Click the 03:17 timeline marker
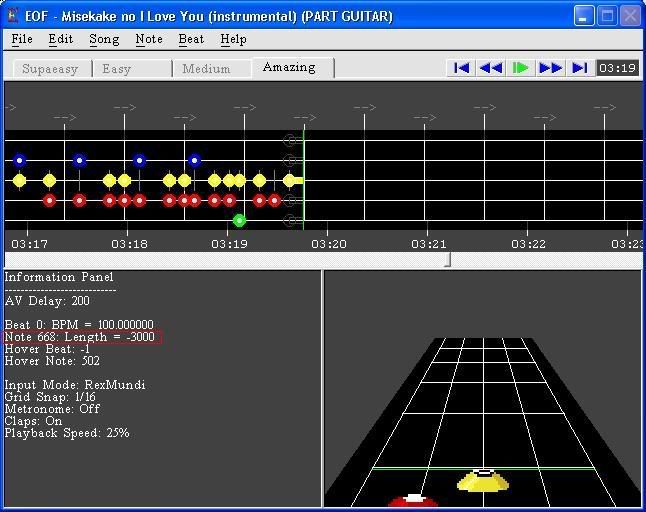Viewport: 646px width, 512px height. 29,244
